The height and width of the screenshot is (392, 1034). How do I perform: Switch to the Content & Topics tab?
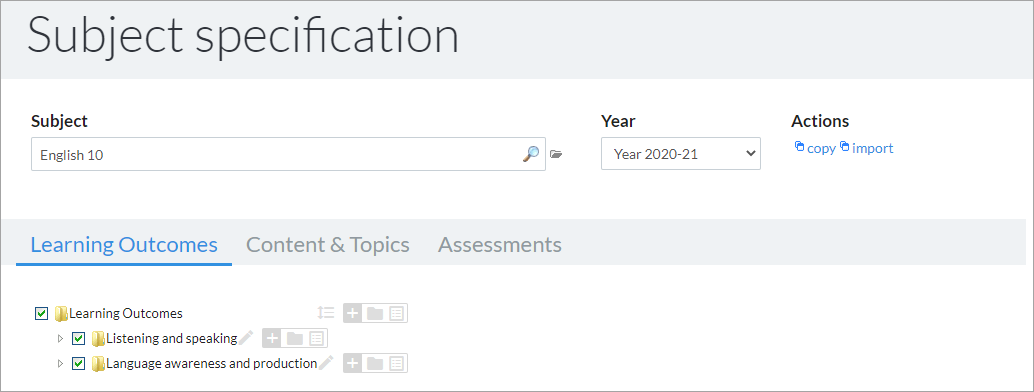pos(328,245)
